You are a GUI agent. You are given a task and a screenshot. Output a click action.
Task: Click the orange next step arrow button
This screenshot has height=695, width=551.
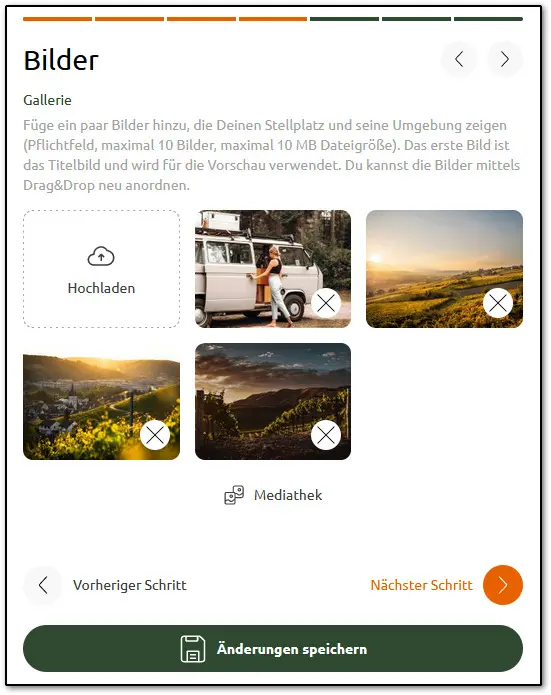[x=503, y=585]
